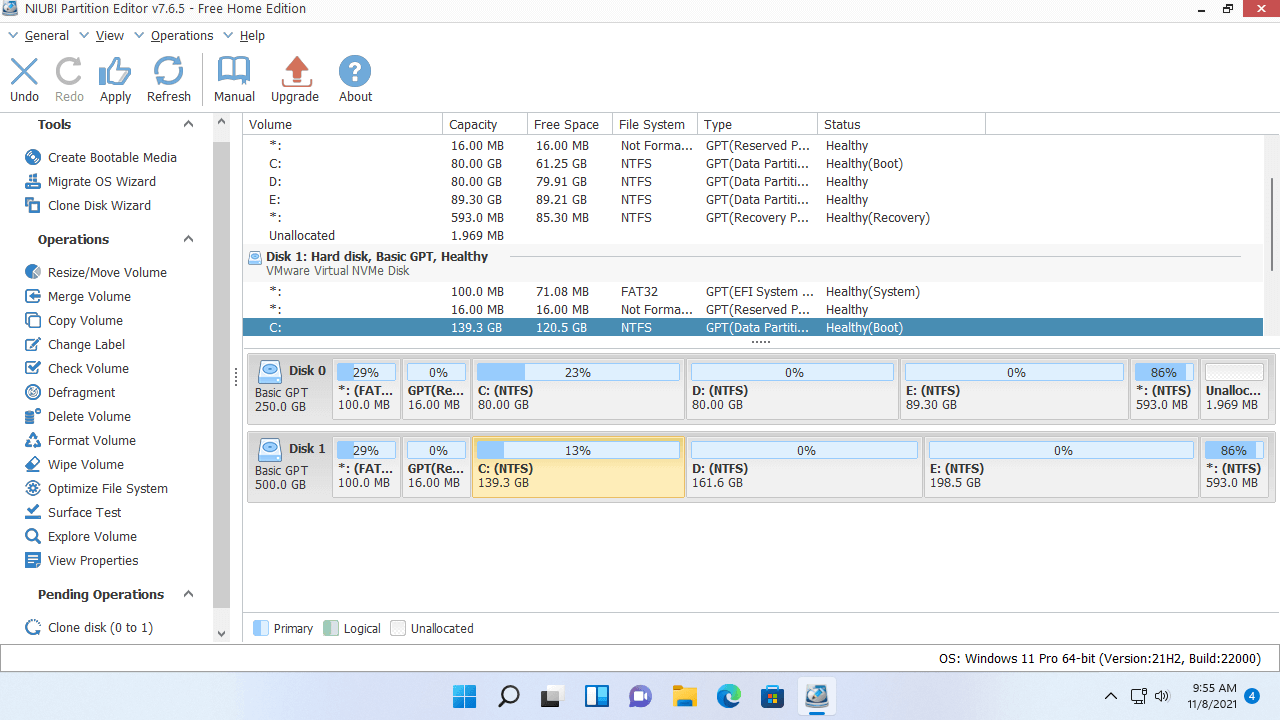Choose Resize/Move Volume operation
This screenshot has height=720, width=1280.
107,272
